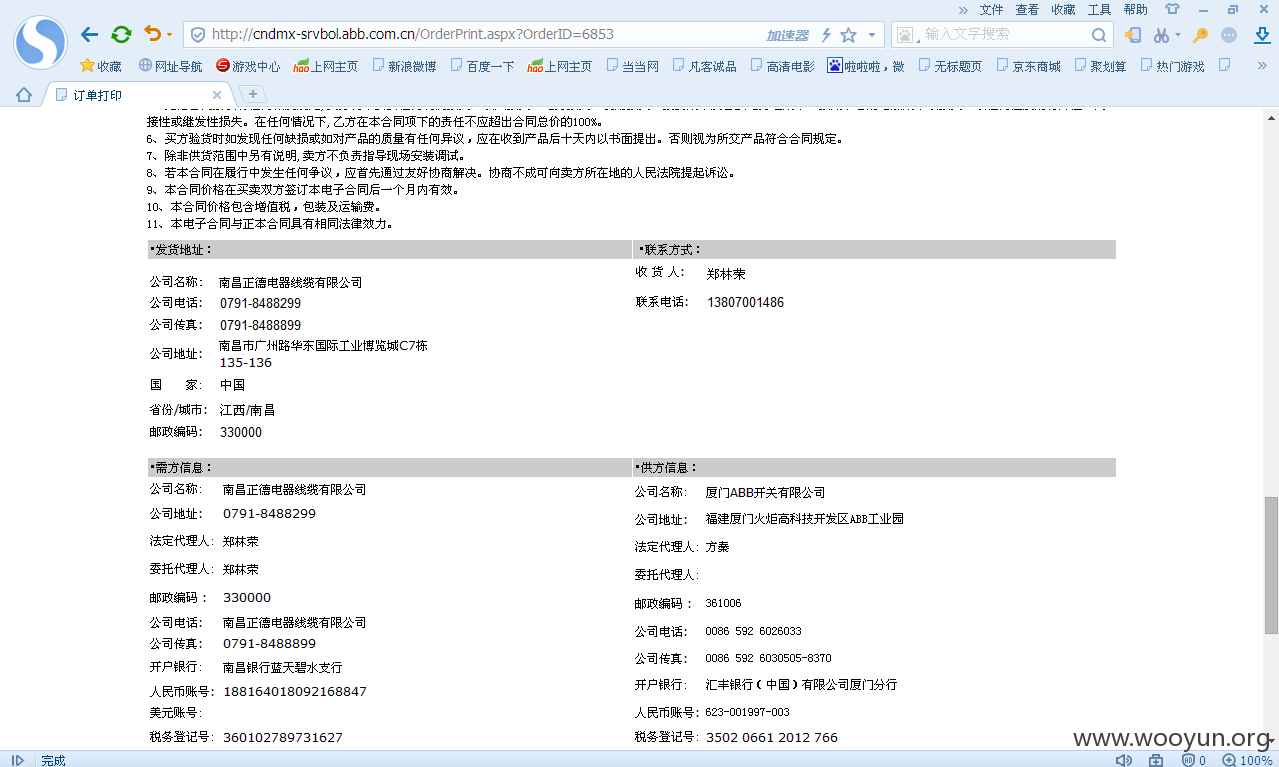This screenshot has width=1279, height=767.
Task: Open the 文件 menu
Action: [x=991, y=10]
